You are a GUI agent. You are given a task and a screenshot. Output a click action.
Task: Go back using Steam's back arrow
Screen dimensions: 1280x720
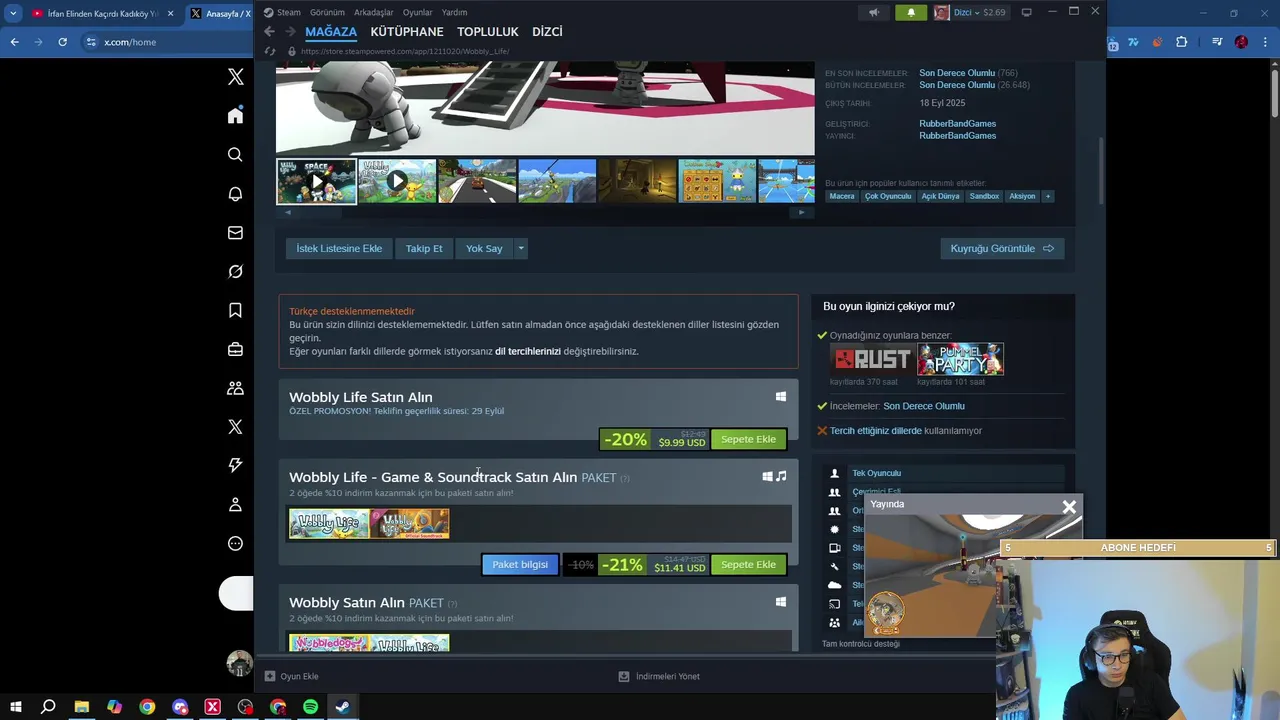269,32
